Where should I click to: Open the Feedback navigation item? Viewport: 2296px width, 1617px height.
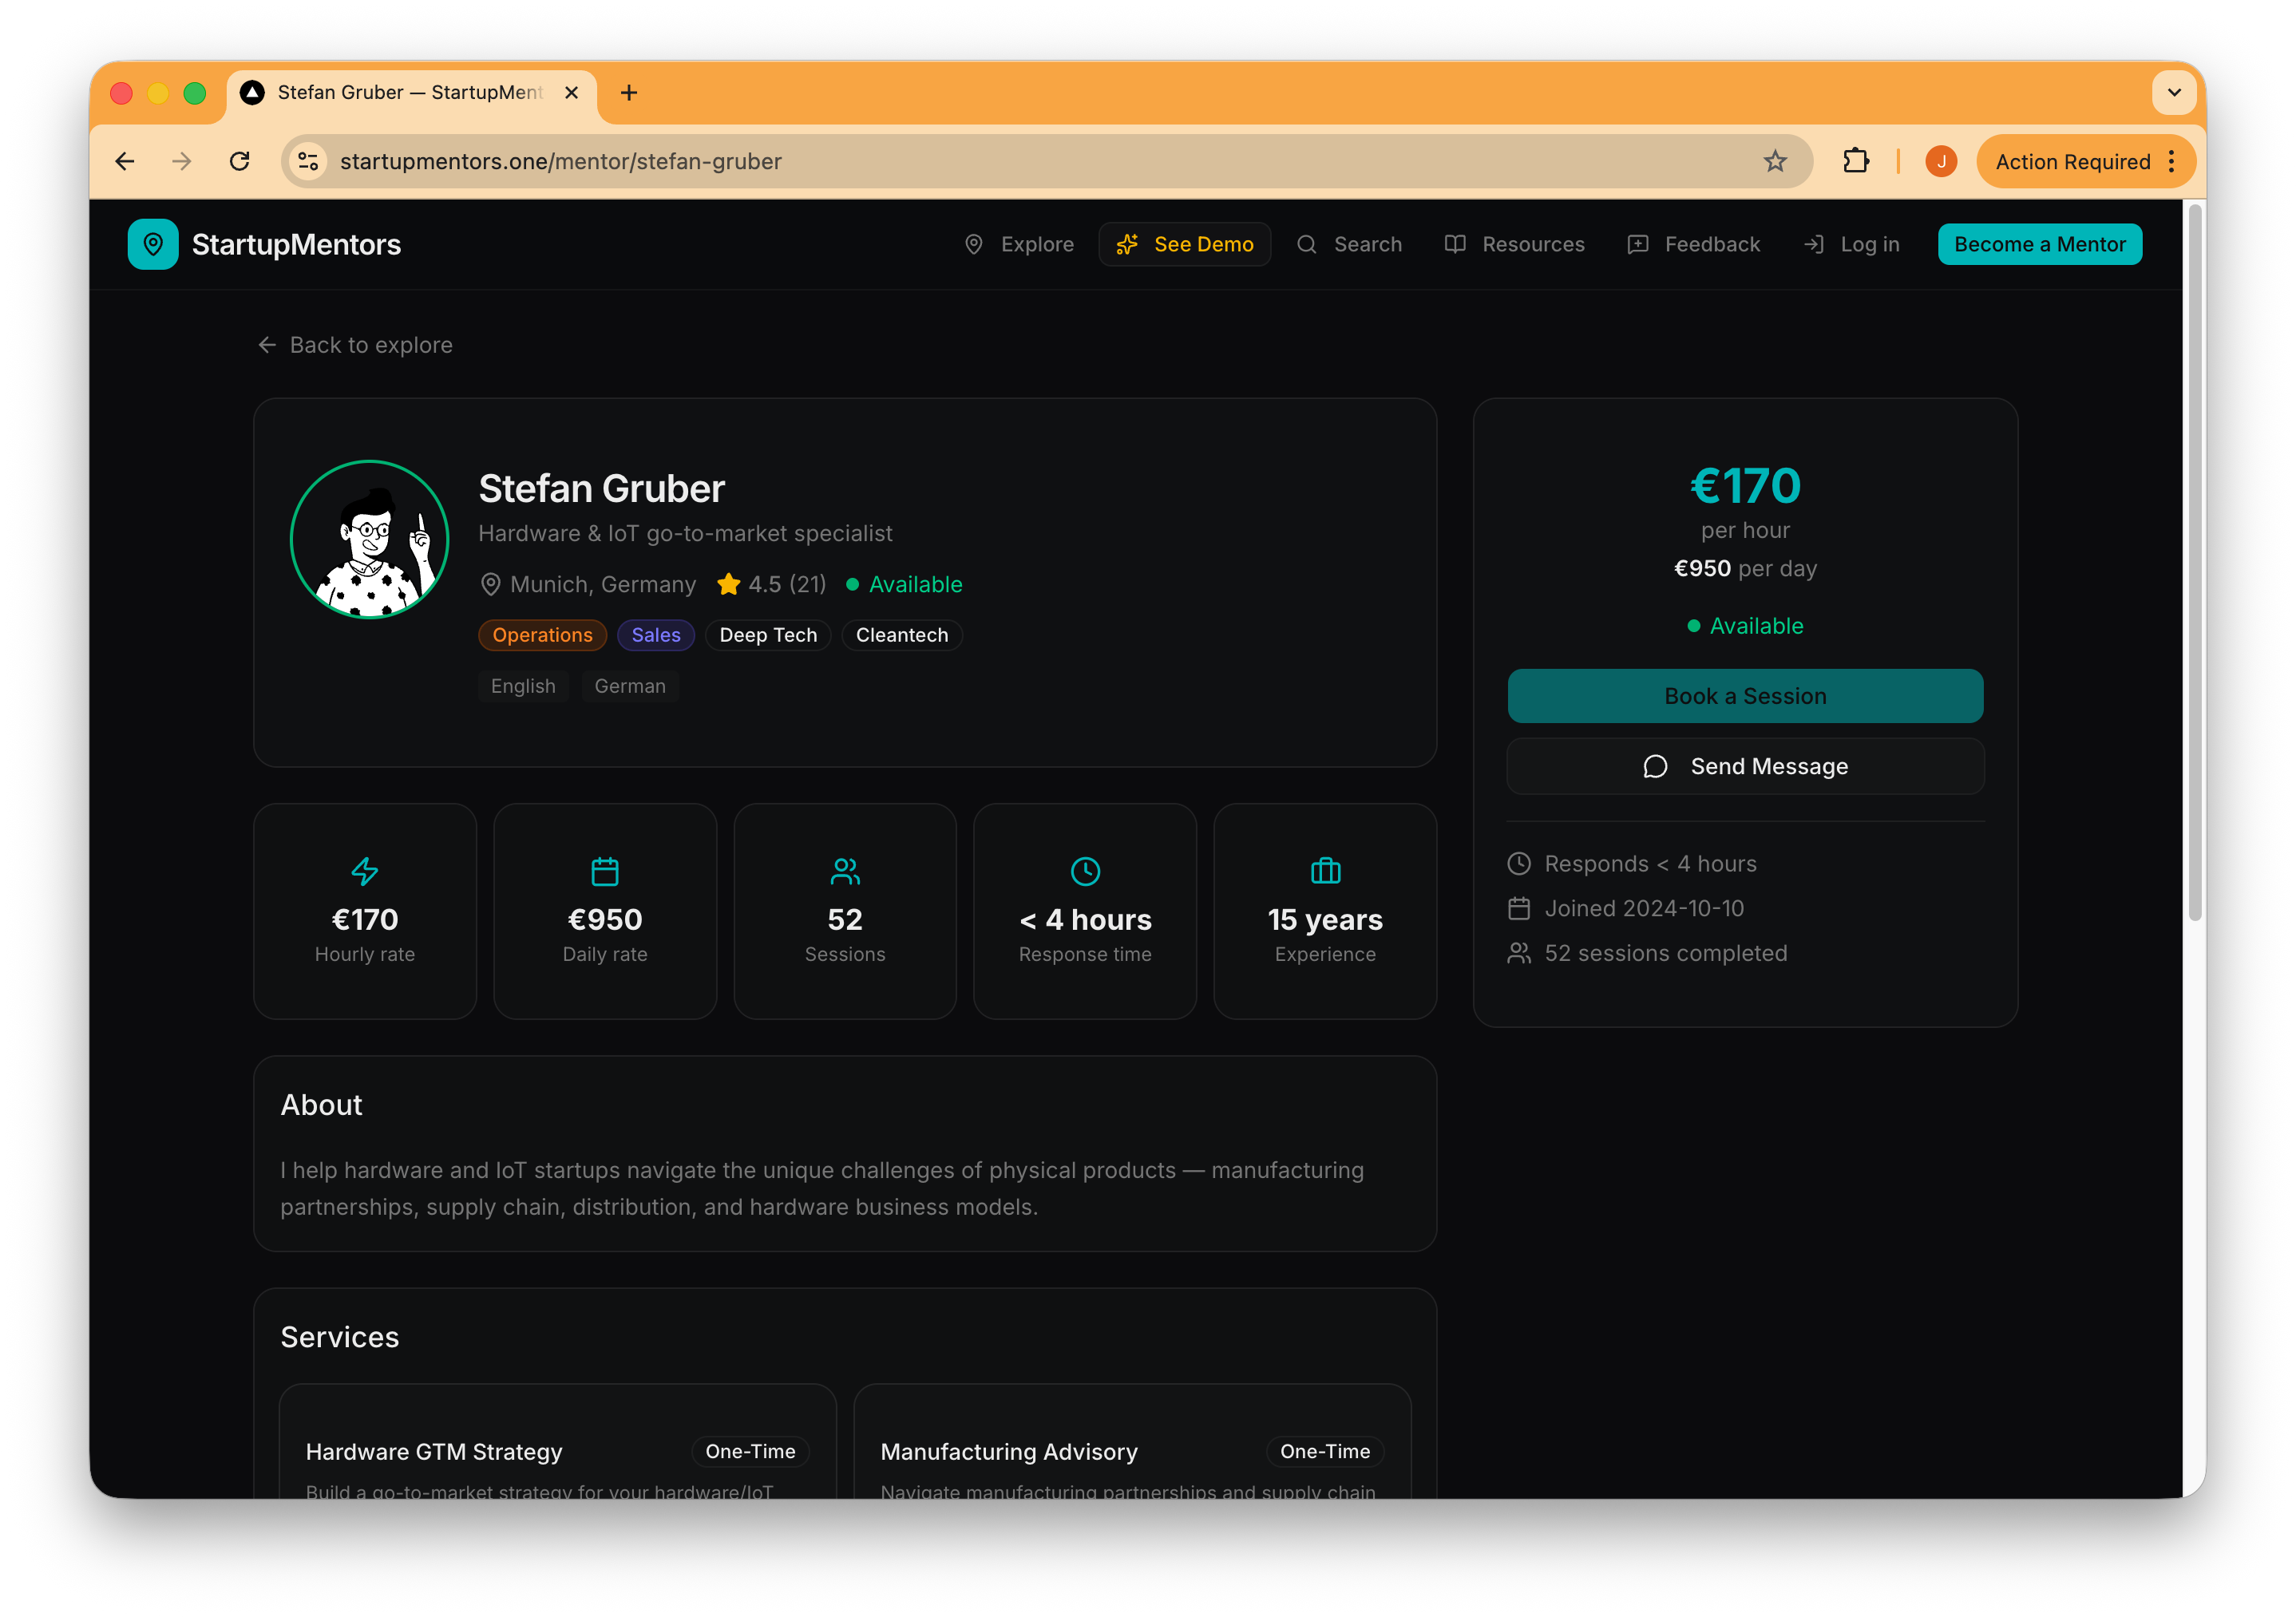point(1694,244)
